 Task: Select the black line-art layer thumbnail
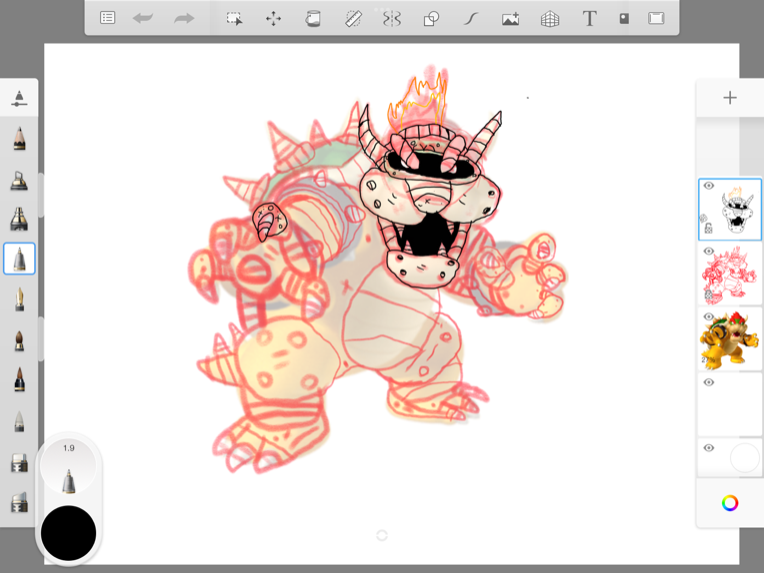click(x=729, y=209)
